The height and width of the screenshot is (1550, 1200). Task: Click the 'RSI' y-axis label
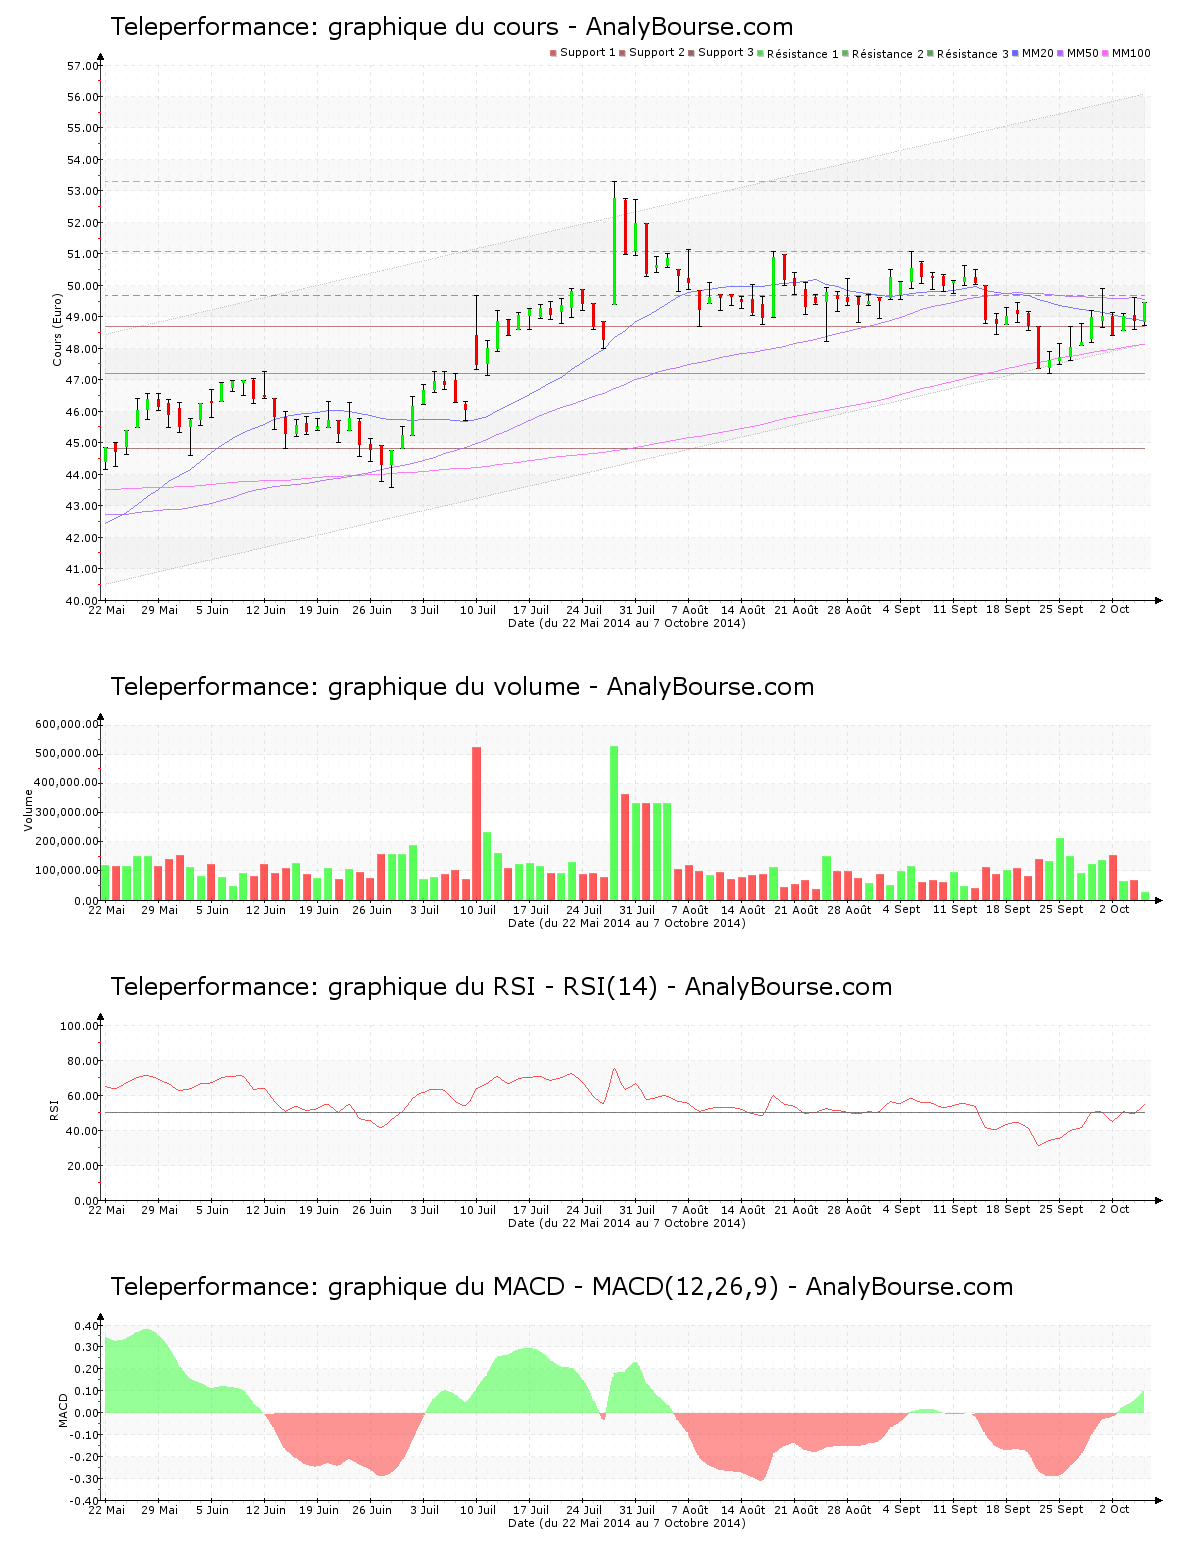(54, 1109)
